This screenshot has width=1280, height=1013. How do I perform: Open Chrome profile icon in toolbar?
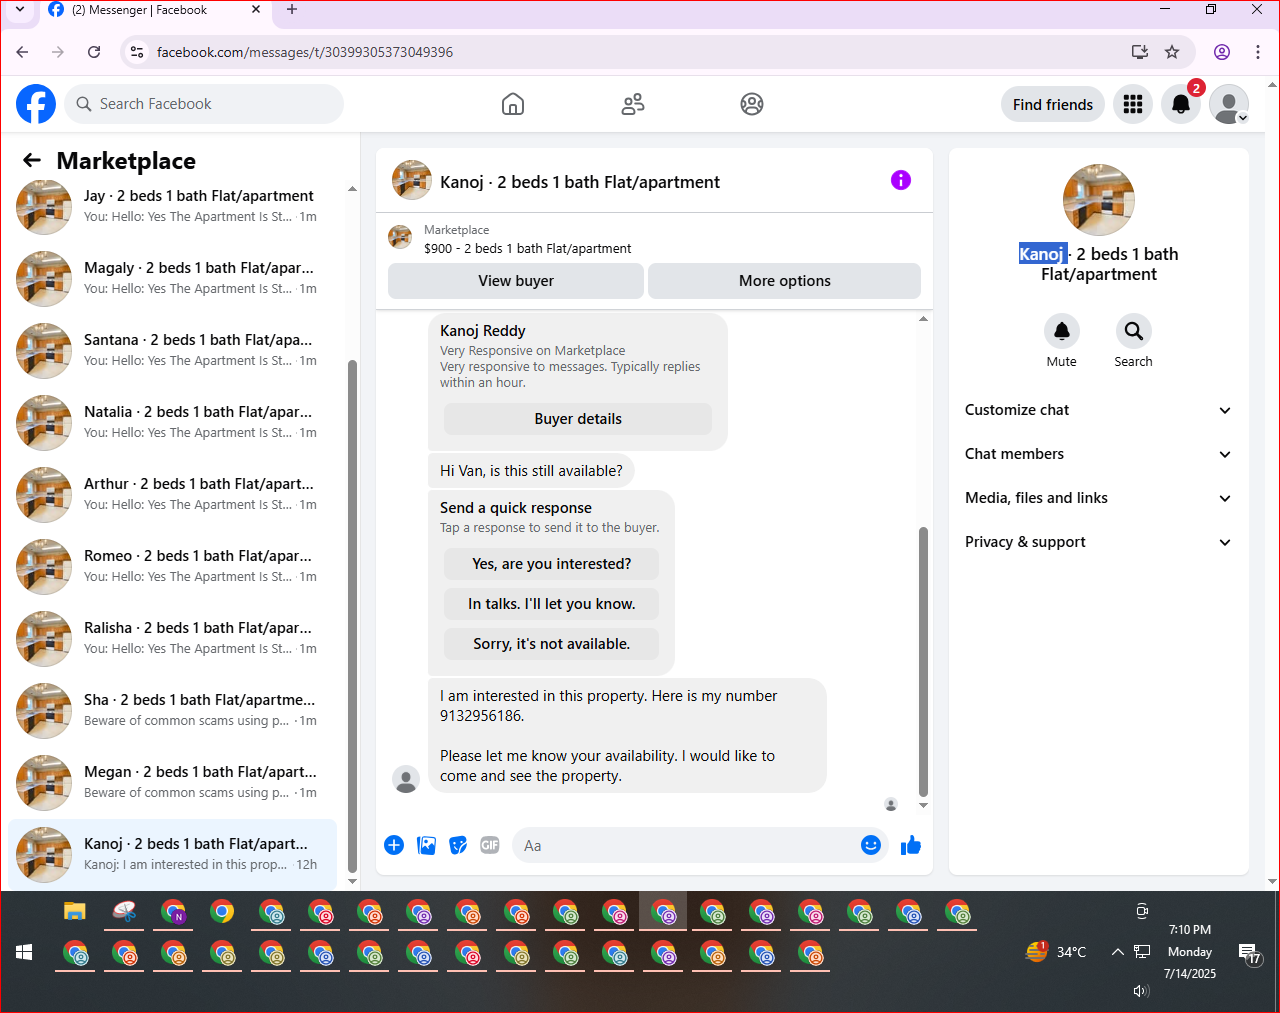(x=1222, y=52)
